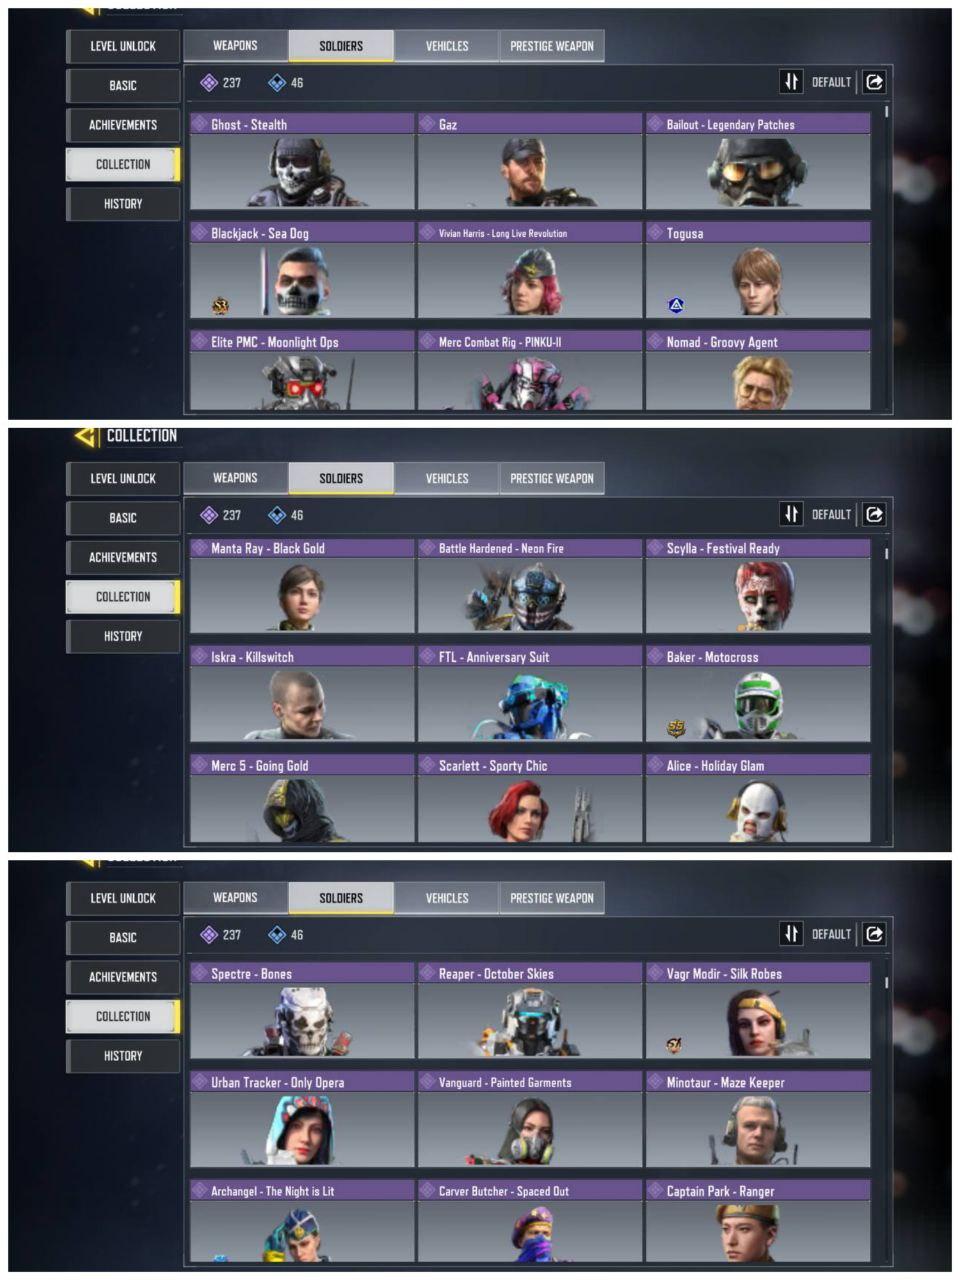Select the FTL - Anniversary Suit soldier

[530, 694]
